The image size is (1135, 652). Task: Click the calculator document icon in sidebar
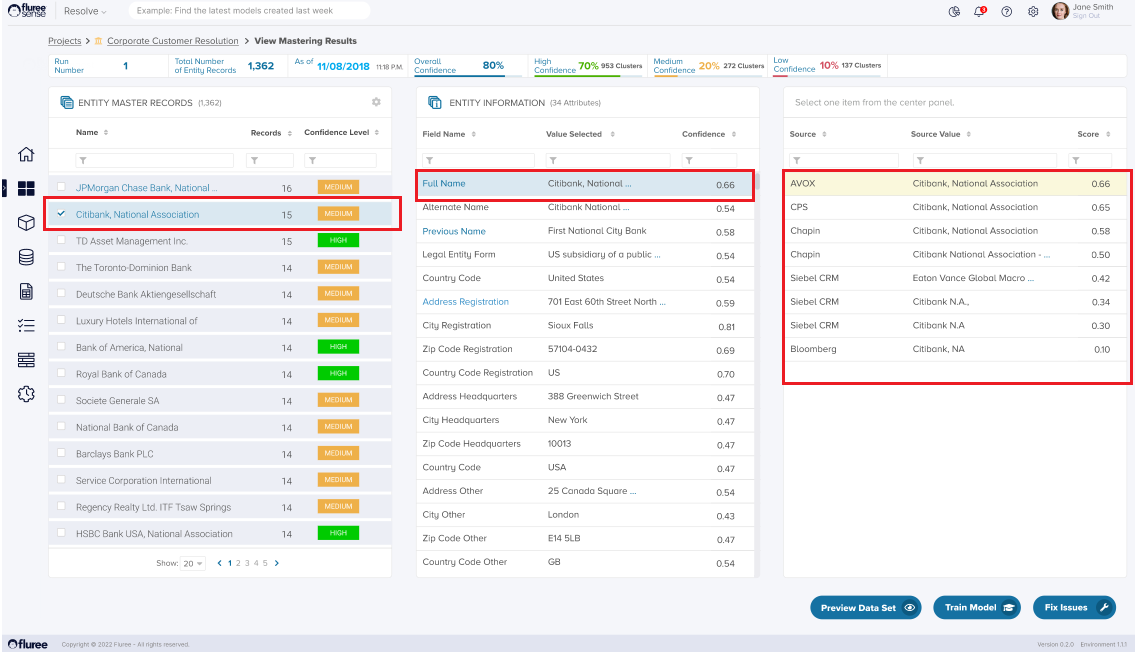[x=26, y=292]
